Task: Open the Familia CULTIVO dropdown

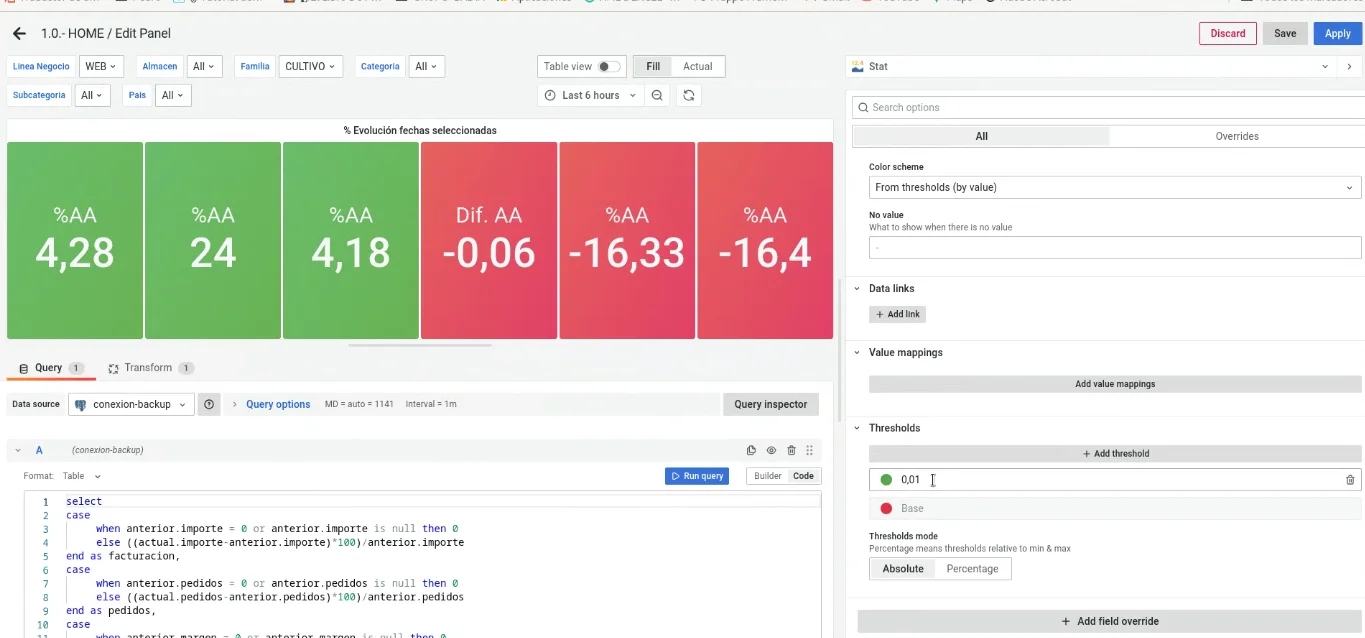Action: coord(310,67)
